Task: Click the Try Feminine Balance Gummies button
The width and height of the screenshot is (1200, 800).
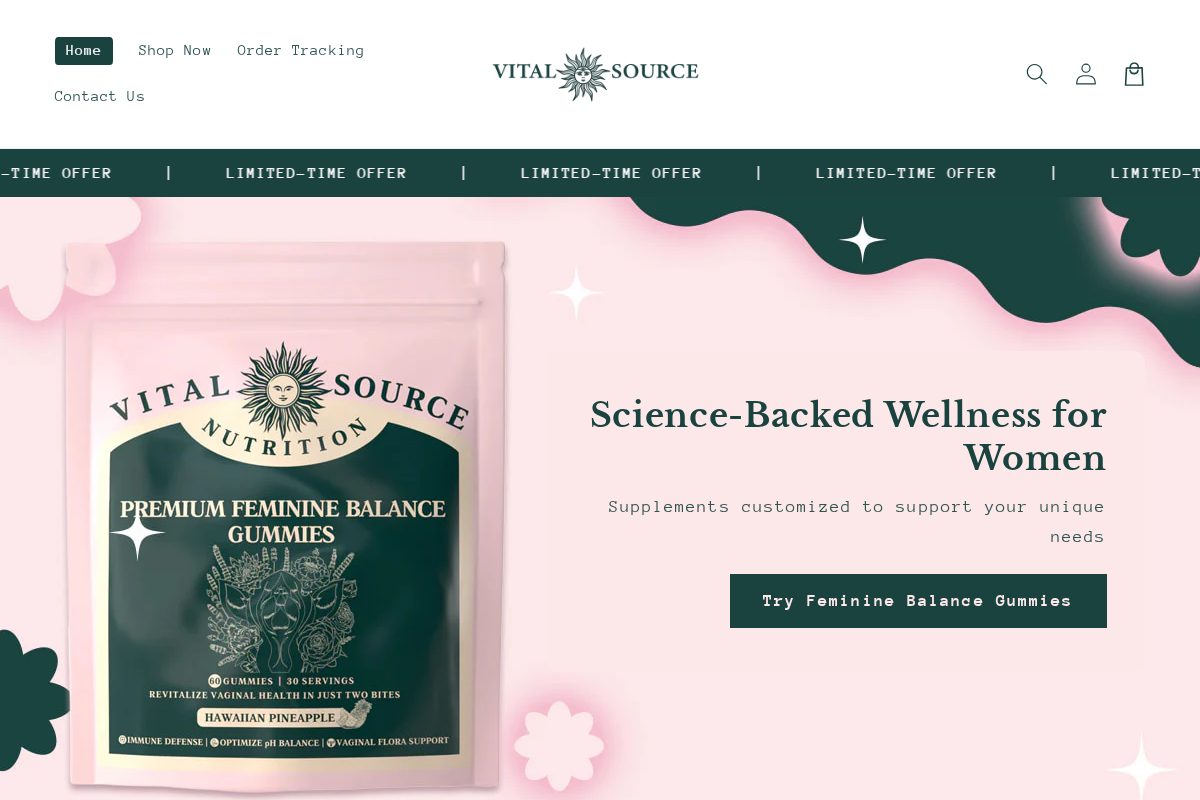Action: click(x=918, y=601)
